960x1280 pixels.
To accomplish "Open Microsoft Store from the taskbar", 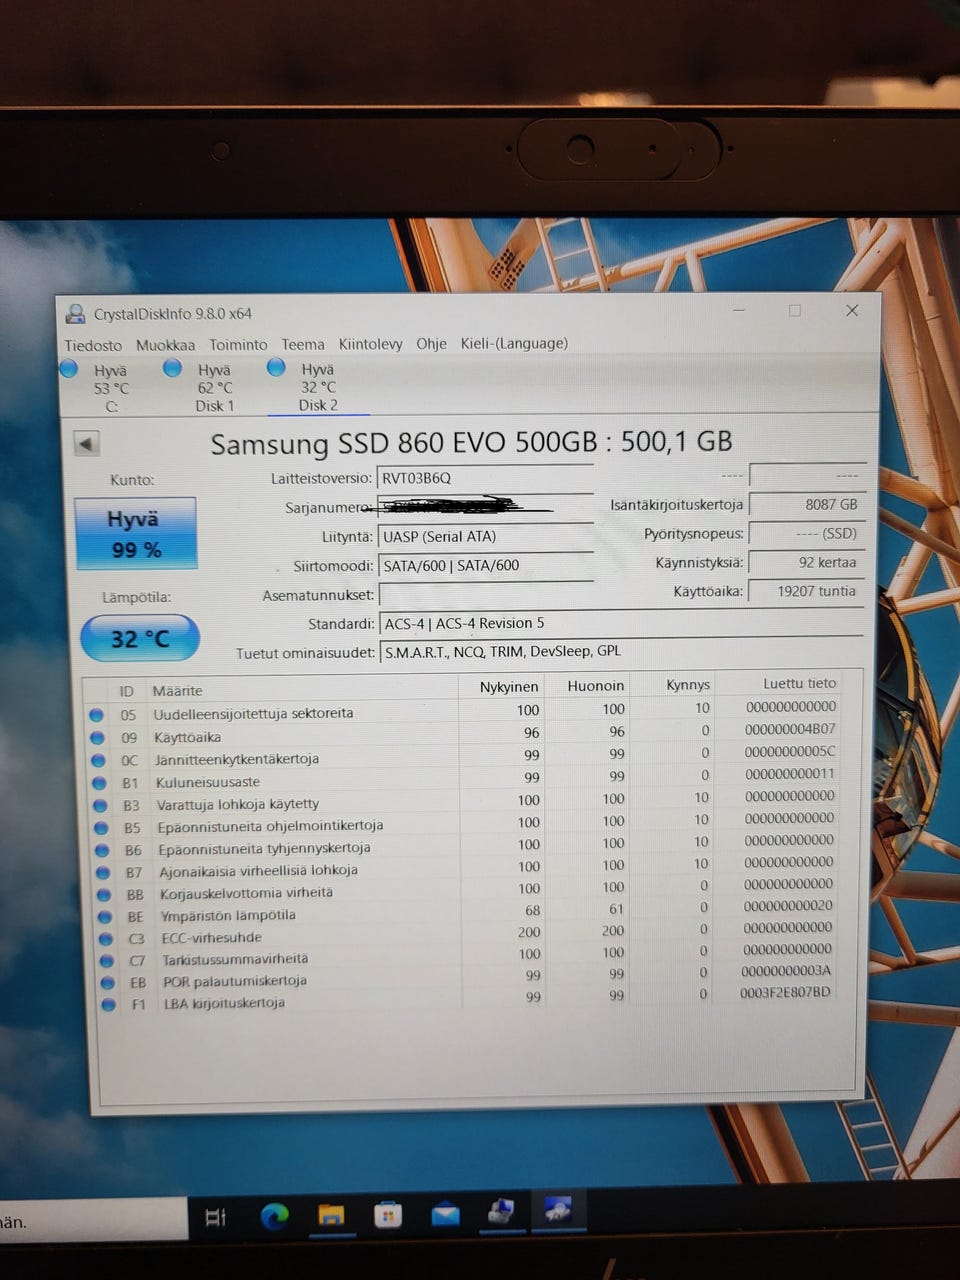I will click(388, 1215).
